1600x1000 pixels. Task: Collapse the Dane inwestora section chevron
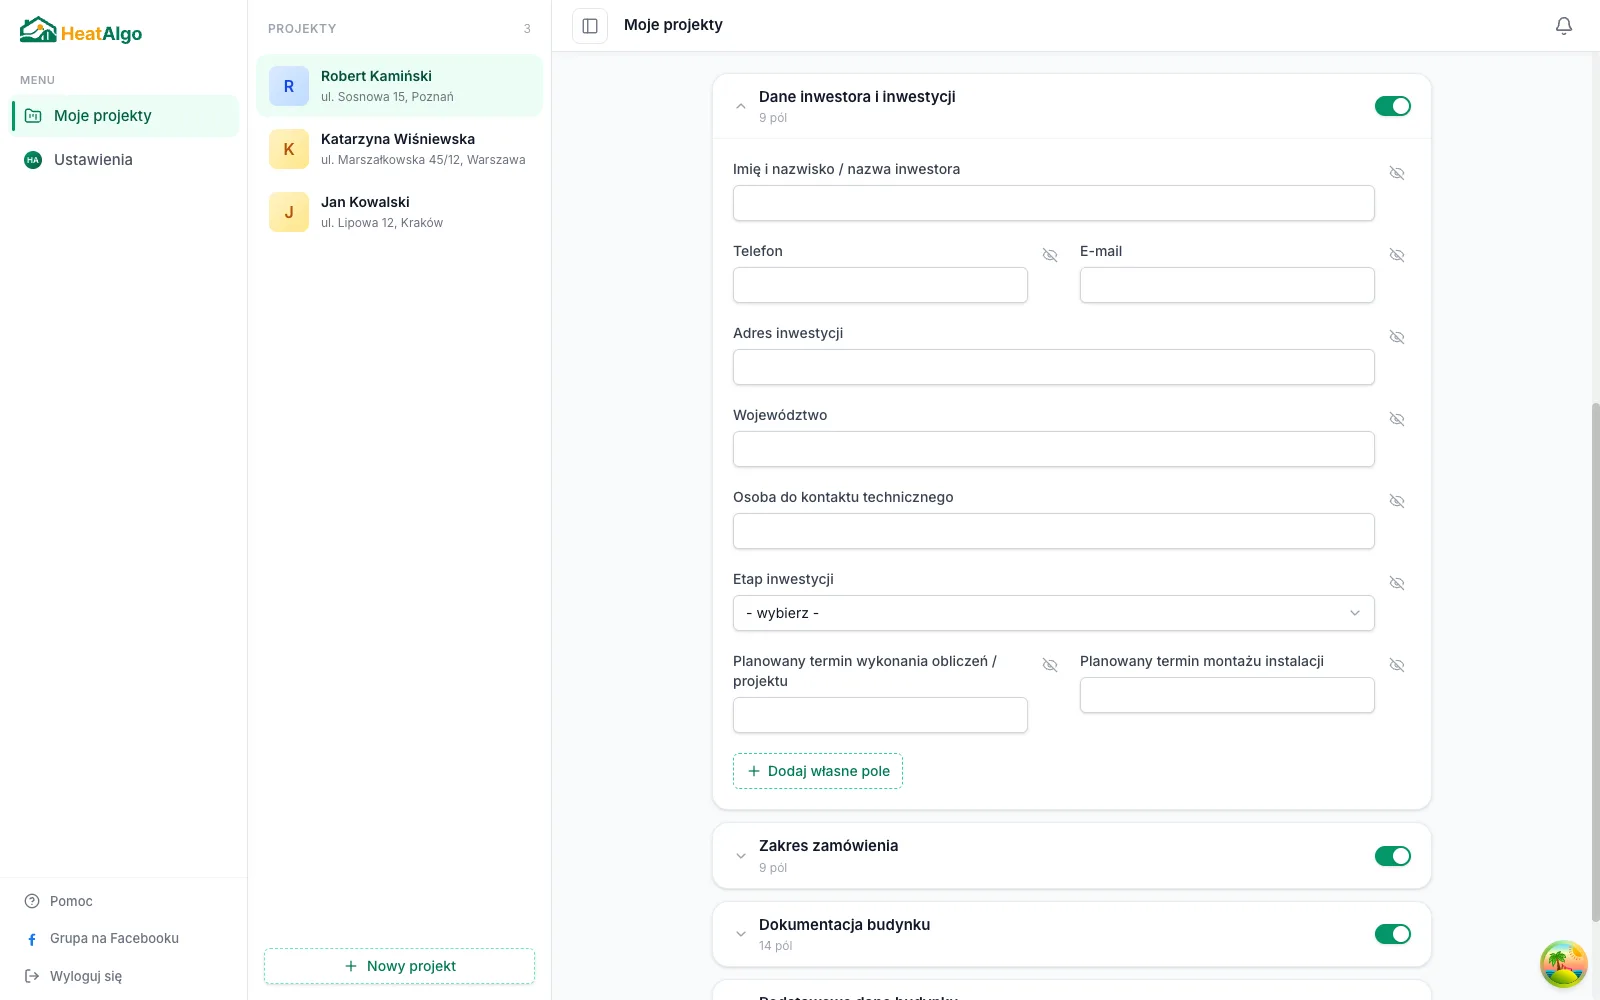point(741,106)
